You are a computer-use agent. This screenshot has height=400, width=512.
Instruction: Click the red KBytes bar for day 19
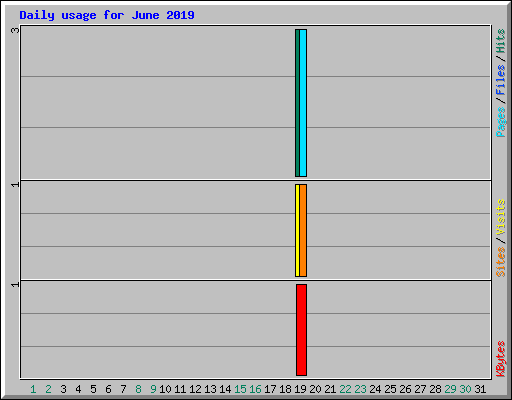click(x=301, y=330)
